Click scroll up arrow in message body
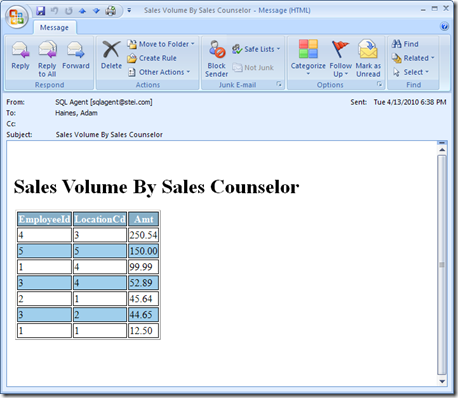Screen dimensions: 458x398 coord(442,150)
